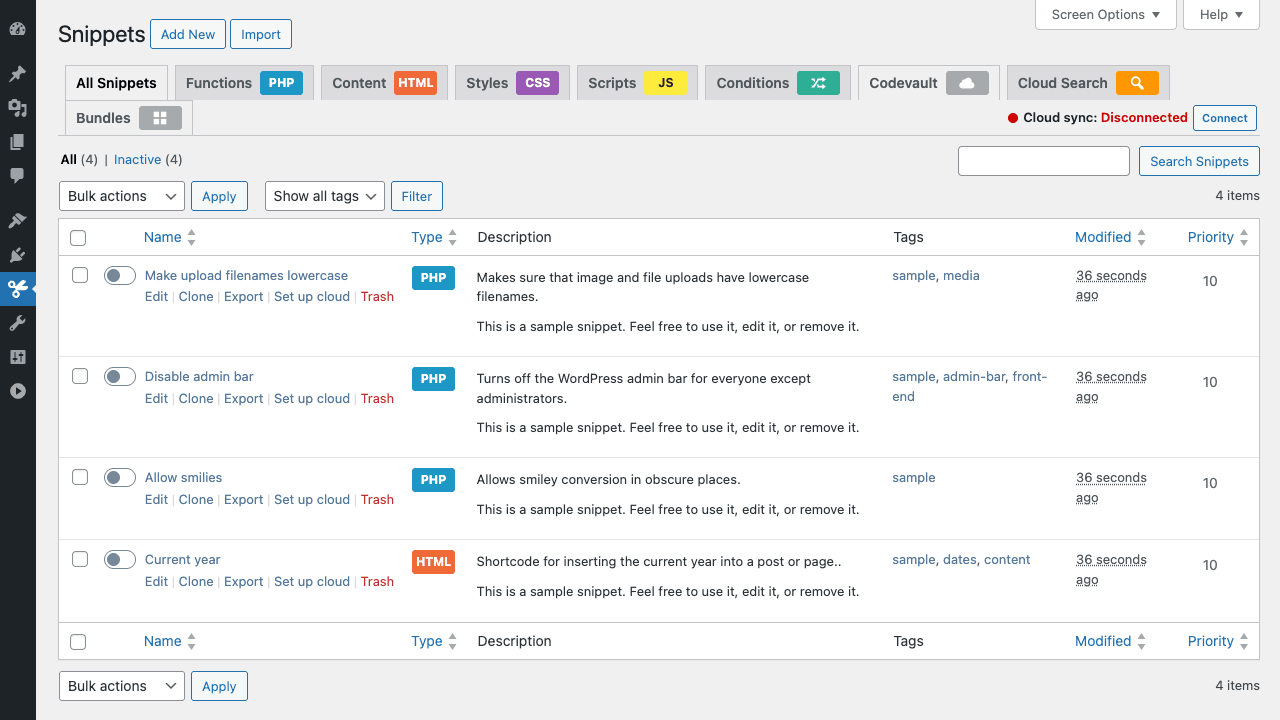
Task: Click the Snippets scissors sidebar icon
Action: click(17, 289)
